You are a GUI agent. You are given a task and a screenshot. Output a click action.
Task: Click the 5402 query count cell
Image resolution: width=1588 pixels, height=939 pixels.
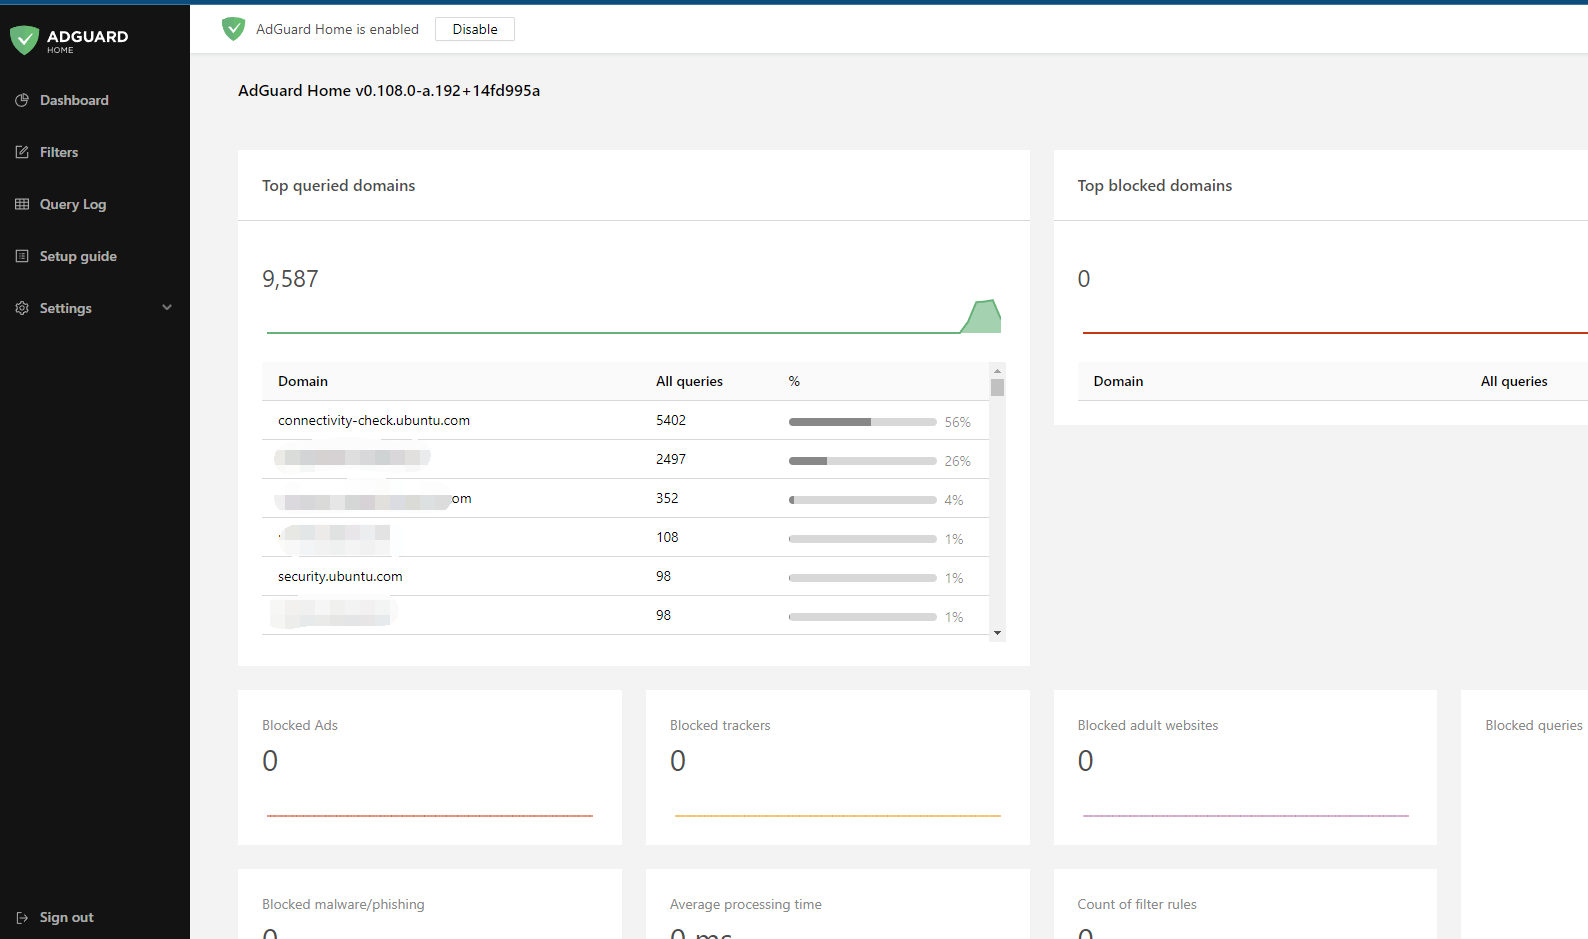click(x=671, y=420)
